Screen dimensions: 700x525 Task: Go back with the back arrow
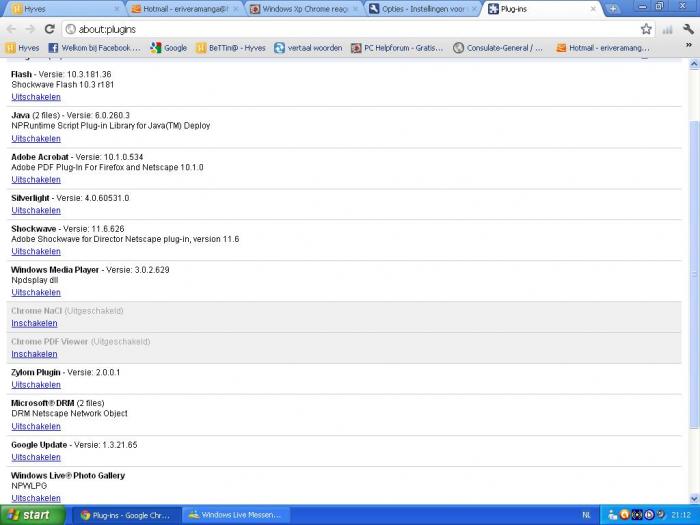point(11,29)
